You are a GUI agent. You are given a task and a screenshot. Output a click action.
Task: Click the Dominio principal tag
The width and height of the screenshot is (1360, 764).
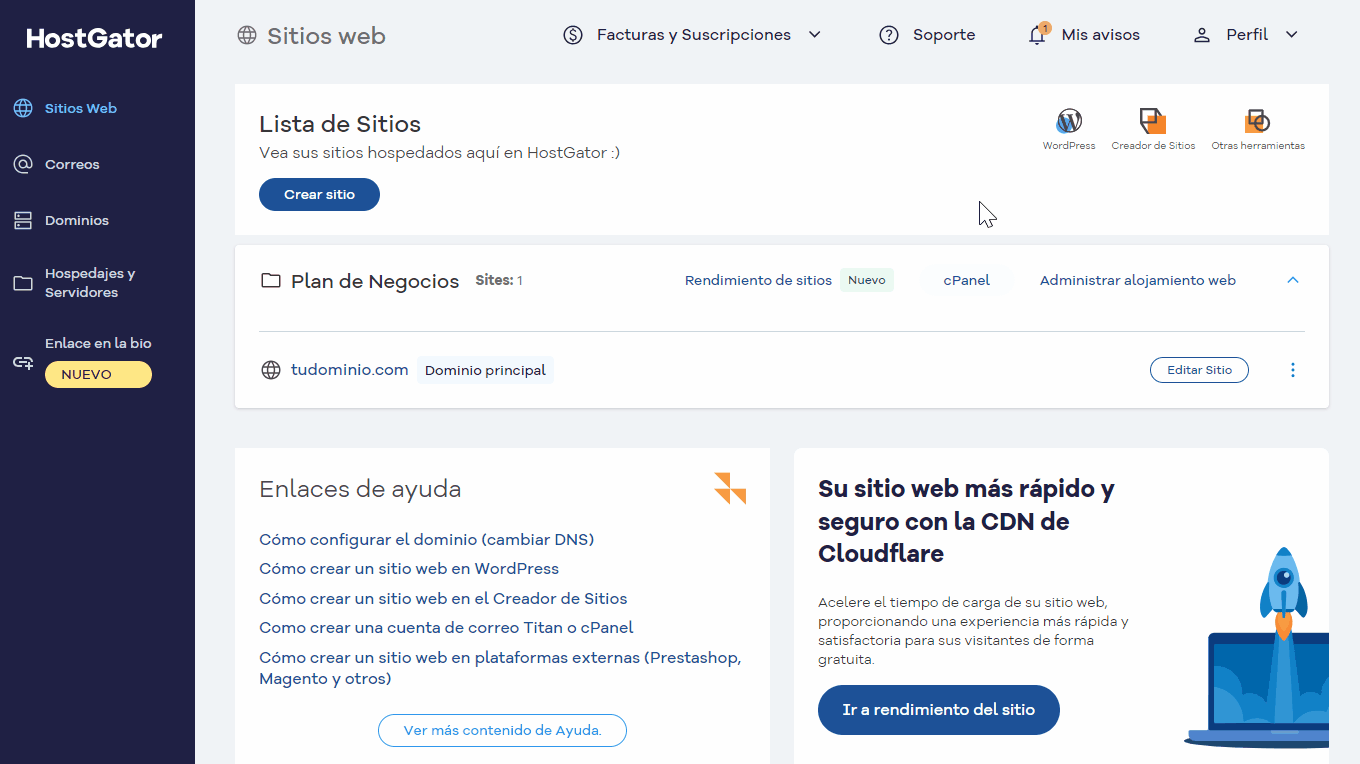[x=485, y=371]
